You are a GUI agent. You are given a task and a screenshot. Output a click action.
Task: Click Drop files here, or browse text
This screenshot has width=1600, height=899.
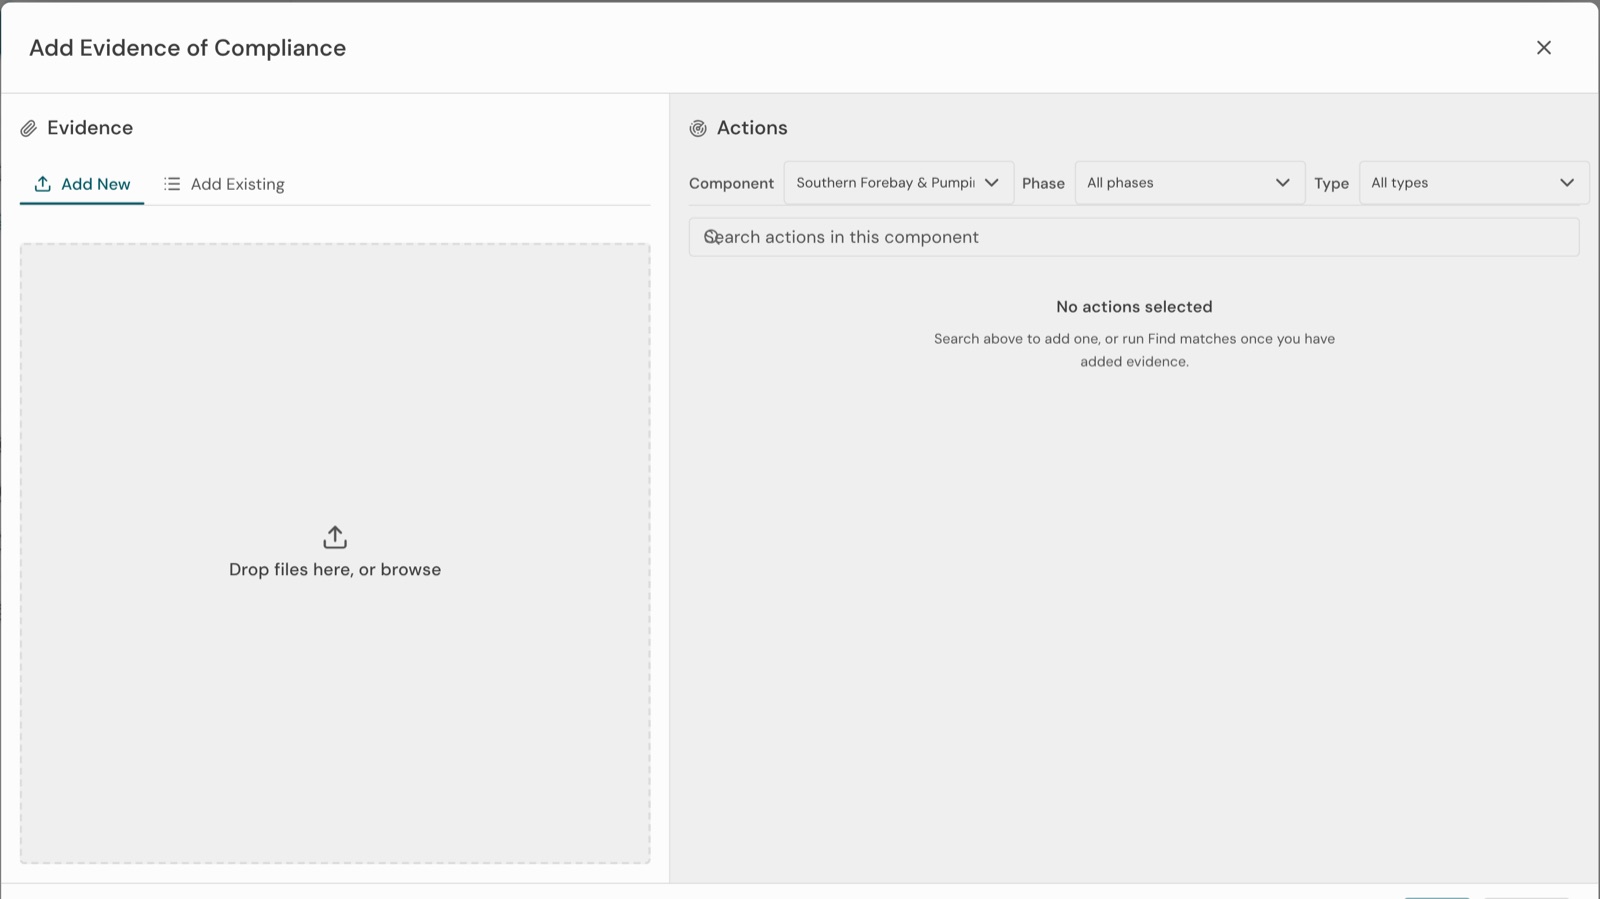pos(335,569)
